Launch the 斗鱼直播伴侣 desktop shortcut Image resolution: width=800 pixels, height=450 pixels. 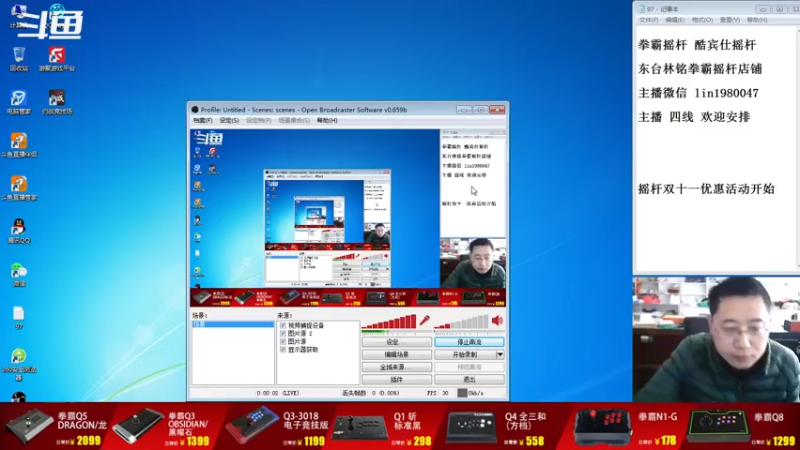pyautogui.click(x=19, y=144)
